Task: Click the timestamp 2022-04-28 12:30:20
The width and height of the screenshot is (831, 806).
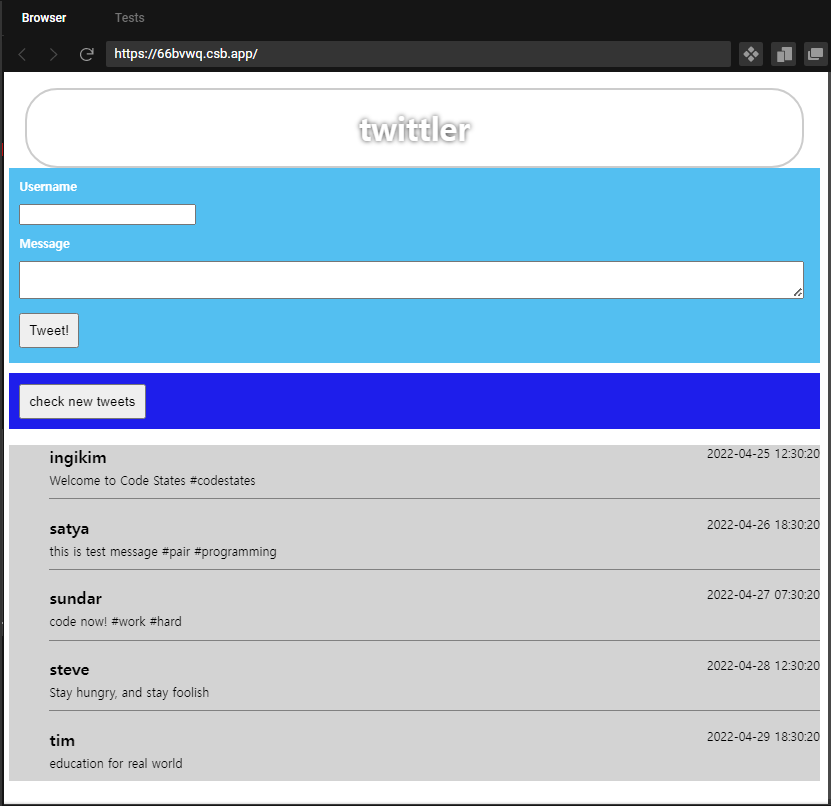Action: click(x=763, y=666)
